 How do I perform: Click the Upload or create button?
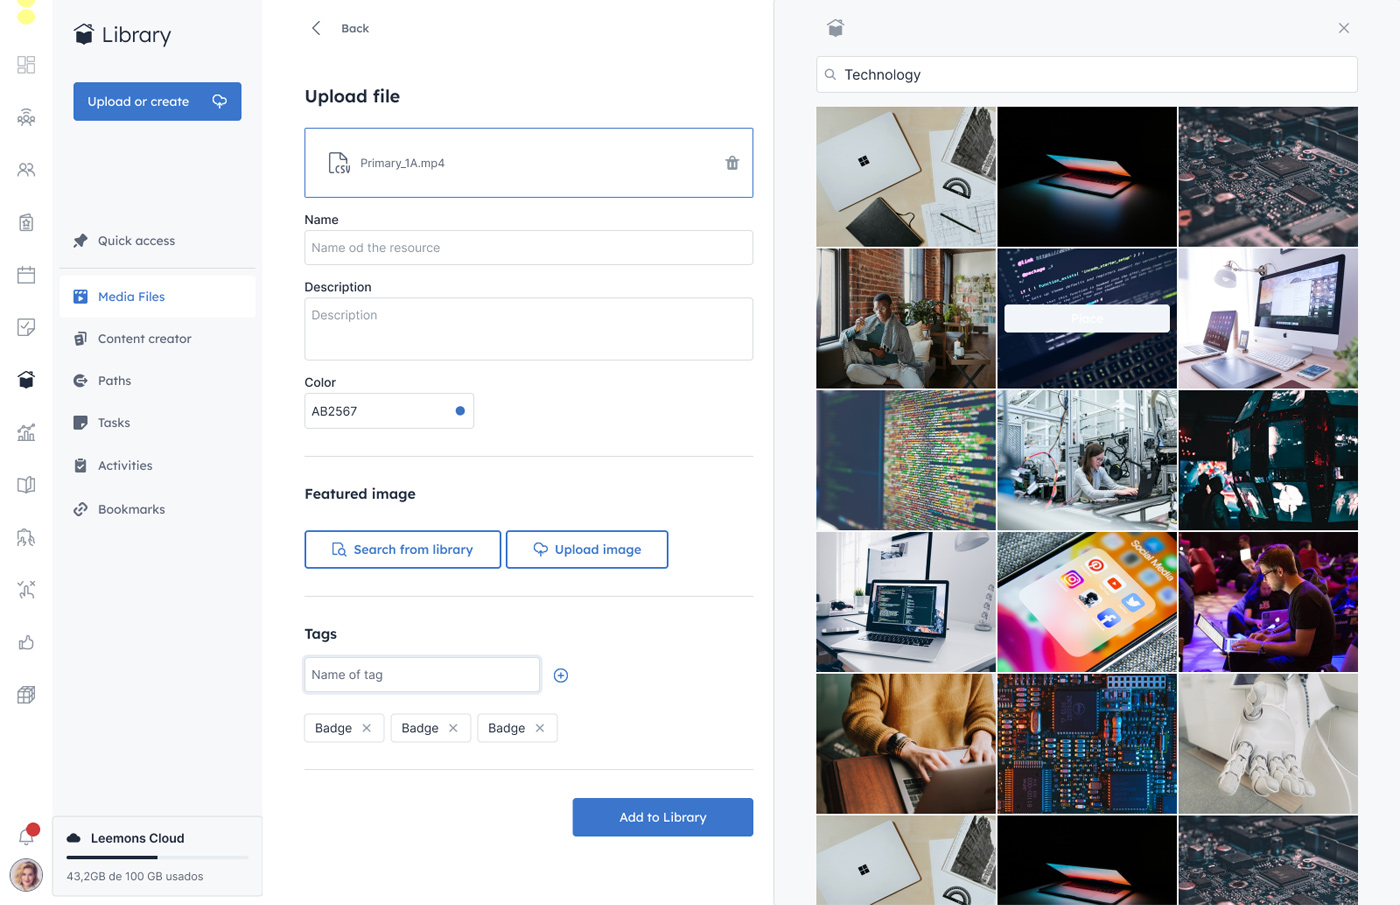(157, 101)
